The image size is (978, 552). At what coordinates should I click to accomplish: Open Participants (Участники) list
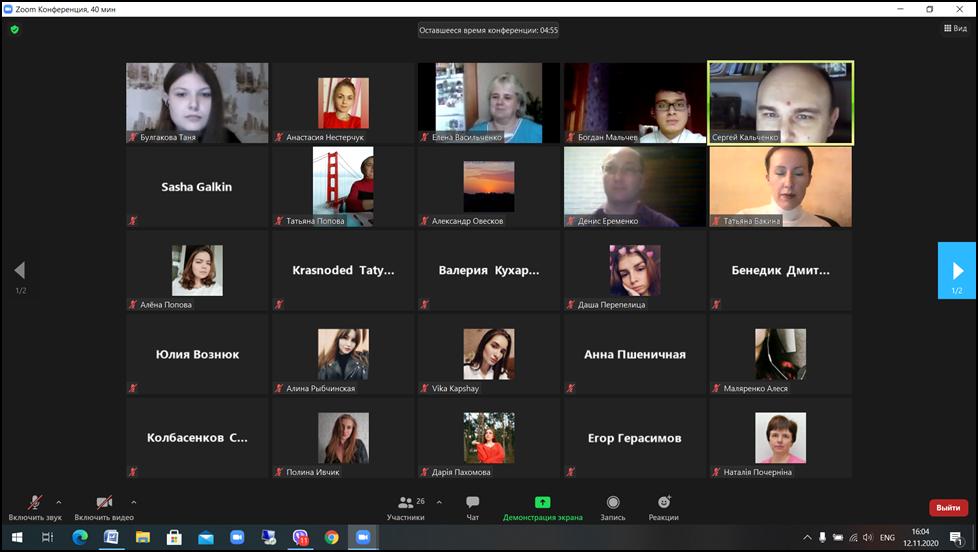click(x=405, y=507)
